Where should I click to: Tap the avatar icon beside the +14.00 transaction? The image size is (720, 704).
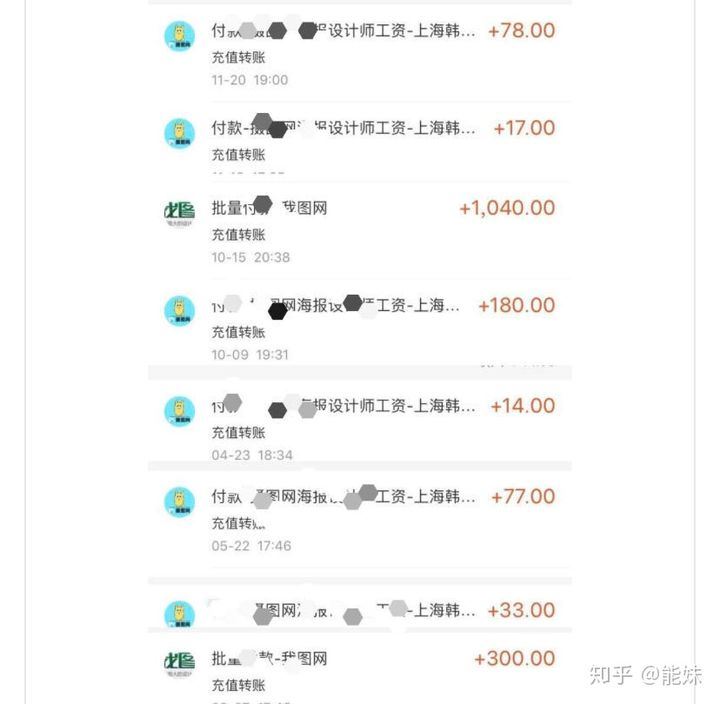[x=180, y=411]
